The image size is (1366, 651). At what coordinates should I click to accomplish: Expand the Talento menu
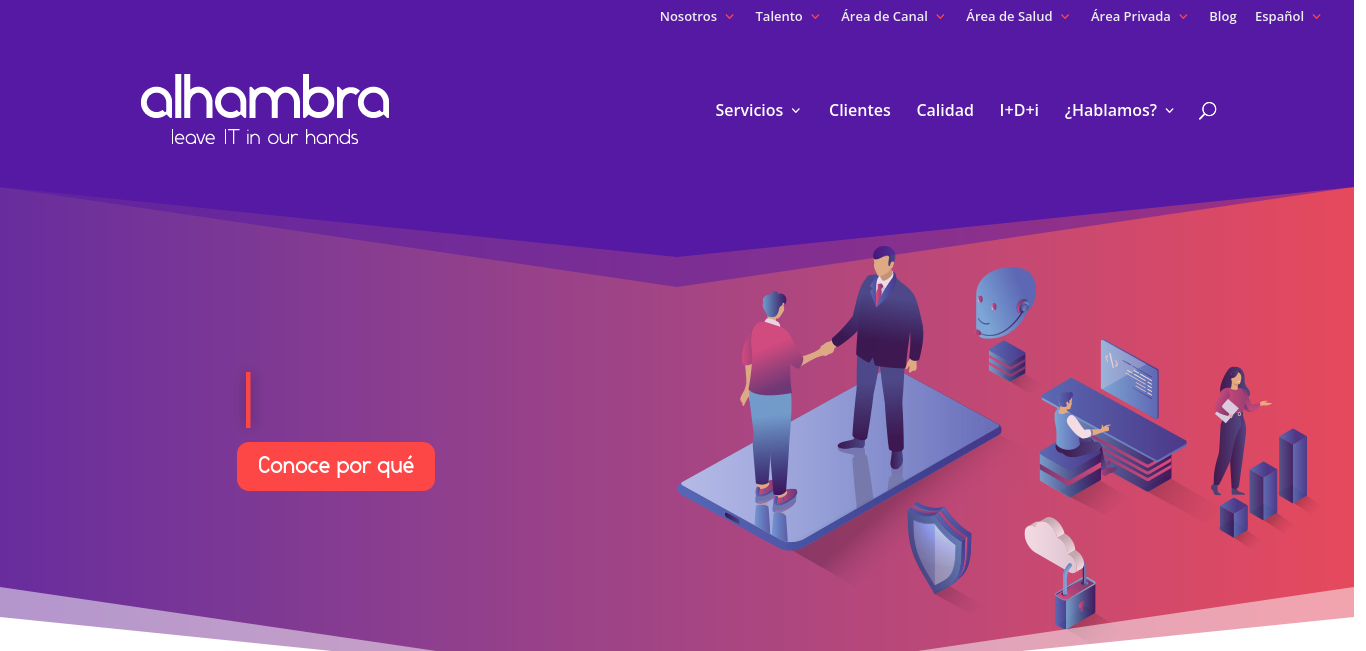click(787, 16)
